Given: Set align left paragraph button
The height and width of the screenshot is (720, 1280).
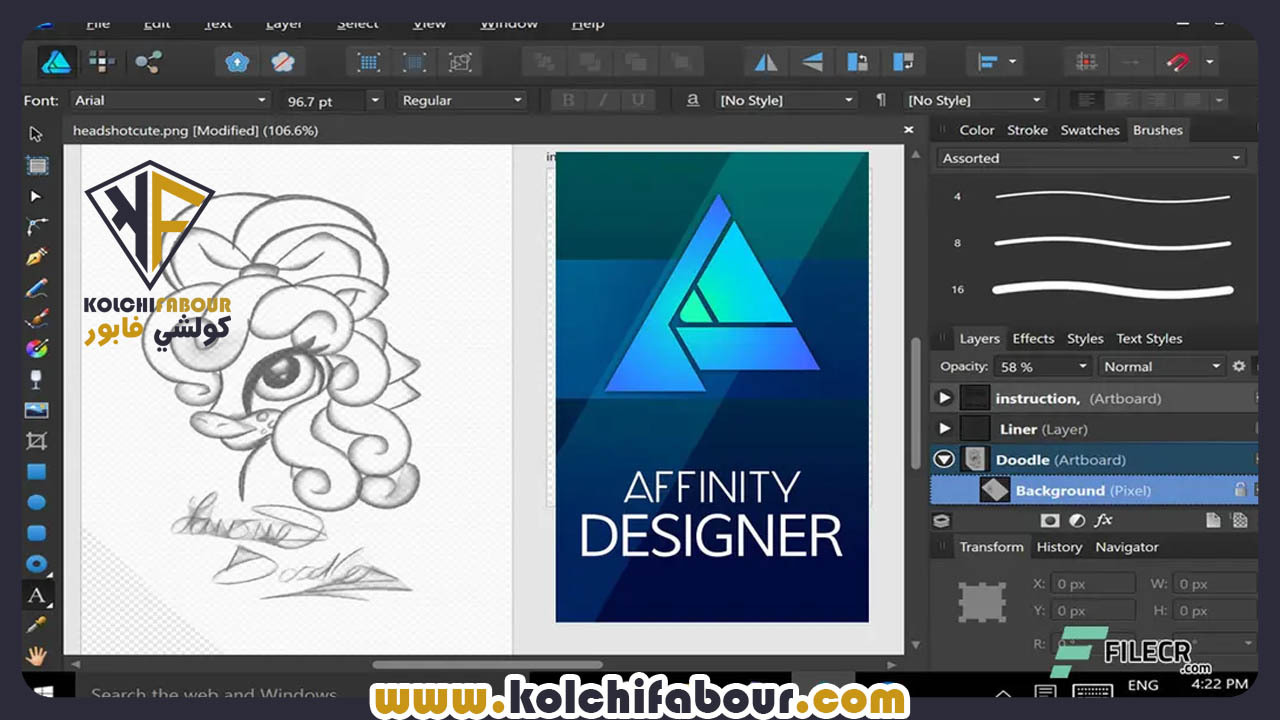Looking at the screenshot, I should tap(1086, 100).
